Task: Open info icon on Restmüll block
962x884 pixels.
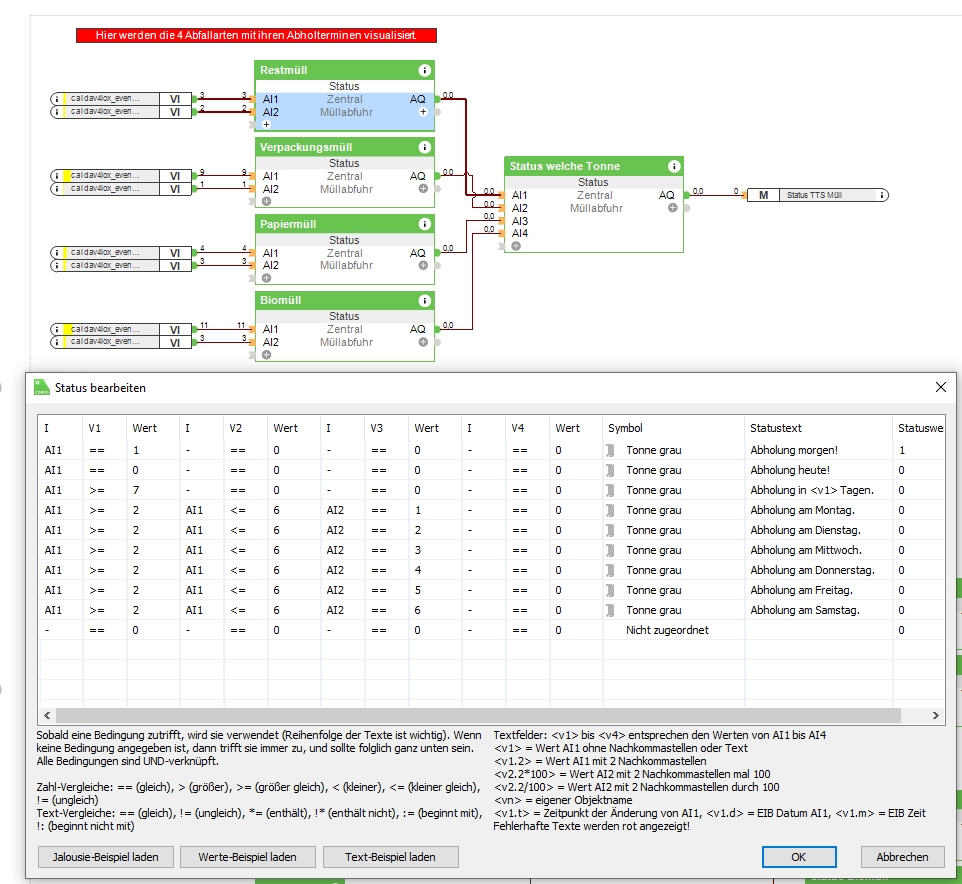Action: point(424,71)
